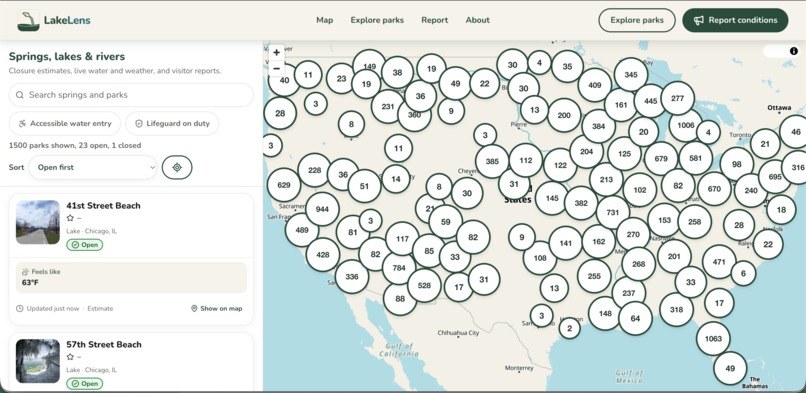Expand the 336 map cluster
The image size is (806, 393).
pyautogui.click(x=352, y=277)
